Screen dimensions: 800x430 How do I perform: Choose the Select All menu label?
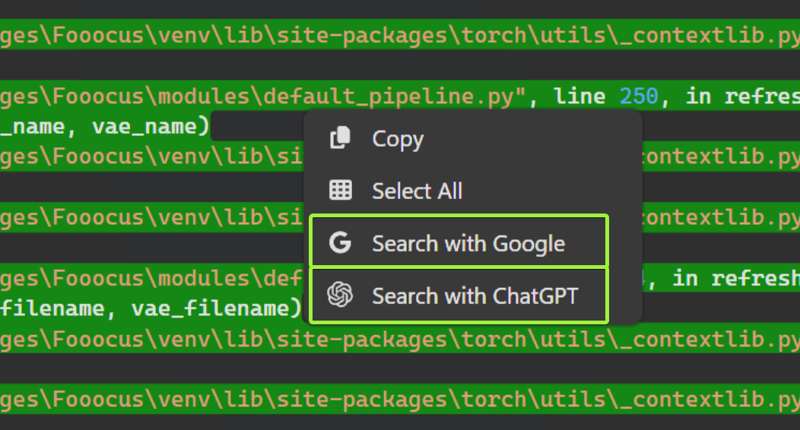416,190
